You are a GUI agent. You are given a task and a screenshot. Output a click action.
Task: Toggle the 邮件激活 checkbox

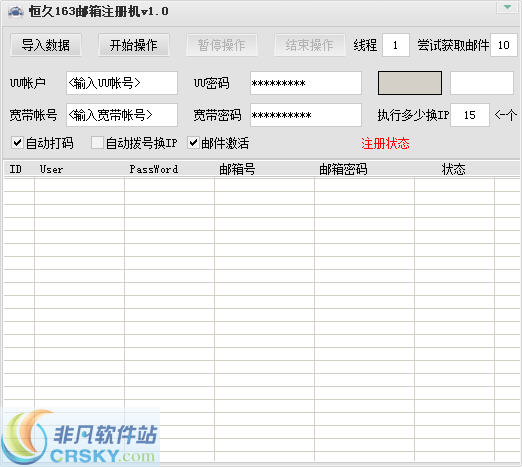(x=193, y=143)
